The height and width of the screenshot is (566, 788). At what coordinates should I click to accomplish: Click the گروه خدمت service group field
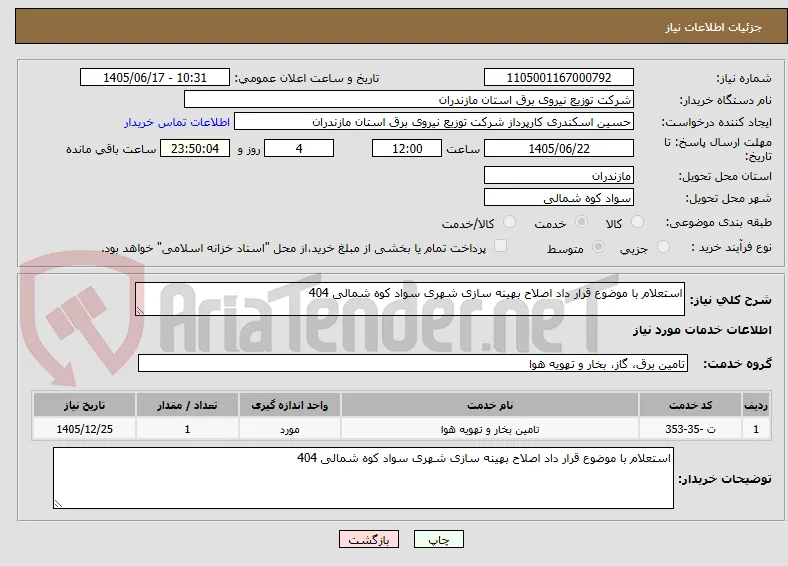(x=413, y=363)
